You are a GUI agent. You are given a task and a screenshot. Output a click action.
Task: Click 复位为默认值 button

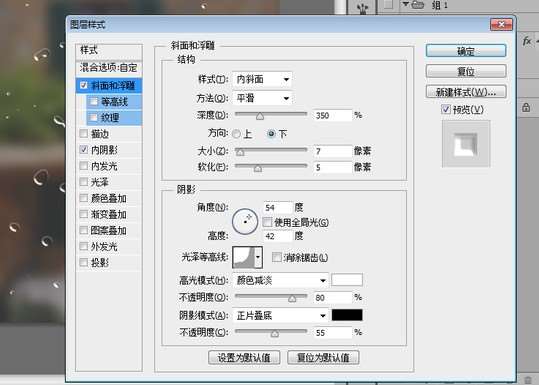[x=323, y=358]
